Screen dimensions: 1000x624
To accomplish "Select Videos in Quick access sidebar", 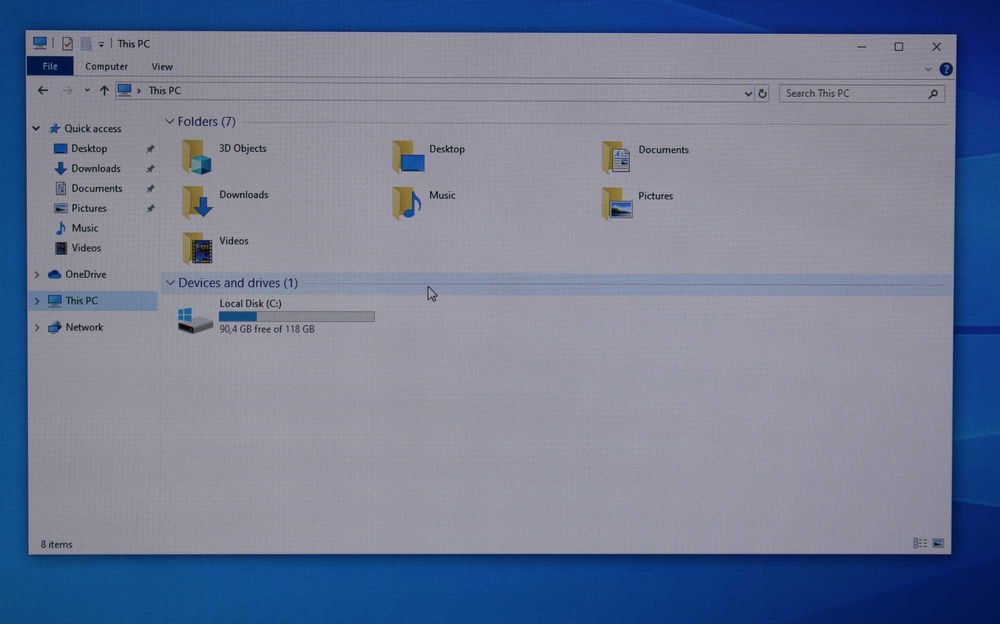I will point(85,248).
